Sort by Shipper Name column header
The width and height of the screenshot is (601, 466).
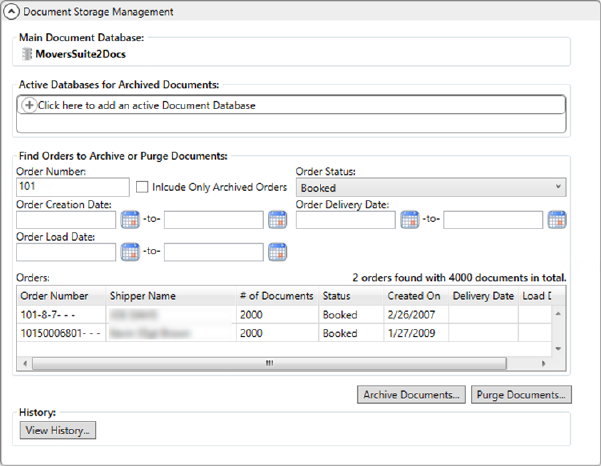point(170,296)
